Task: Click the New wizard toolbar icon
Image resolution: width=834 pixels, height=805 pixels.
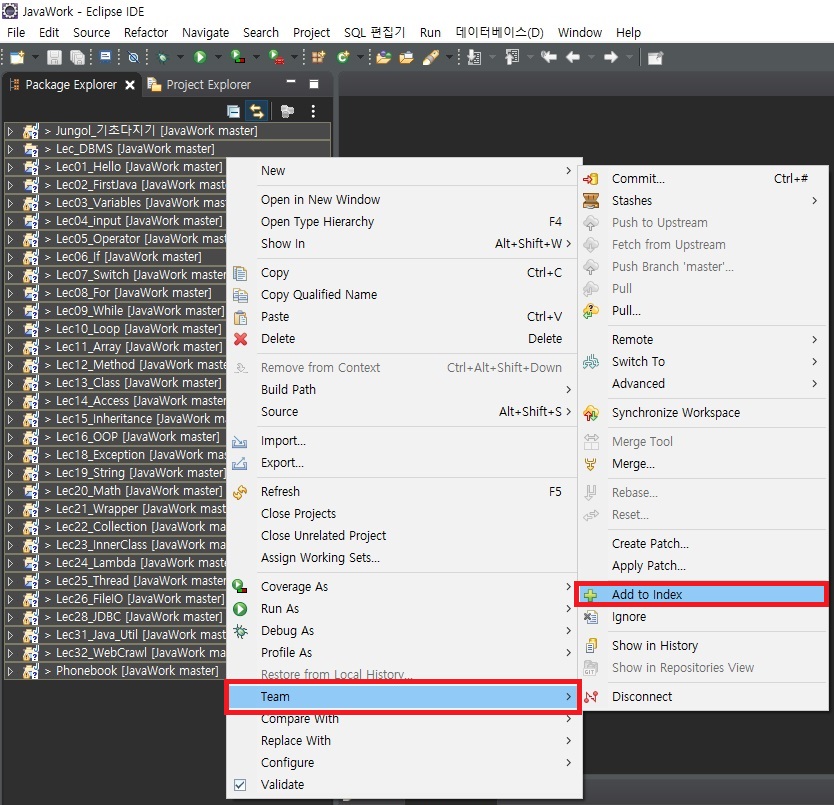Action: click(17, 57)
